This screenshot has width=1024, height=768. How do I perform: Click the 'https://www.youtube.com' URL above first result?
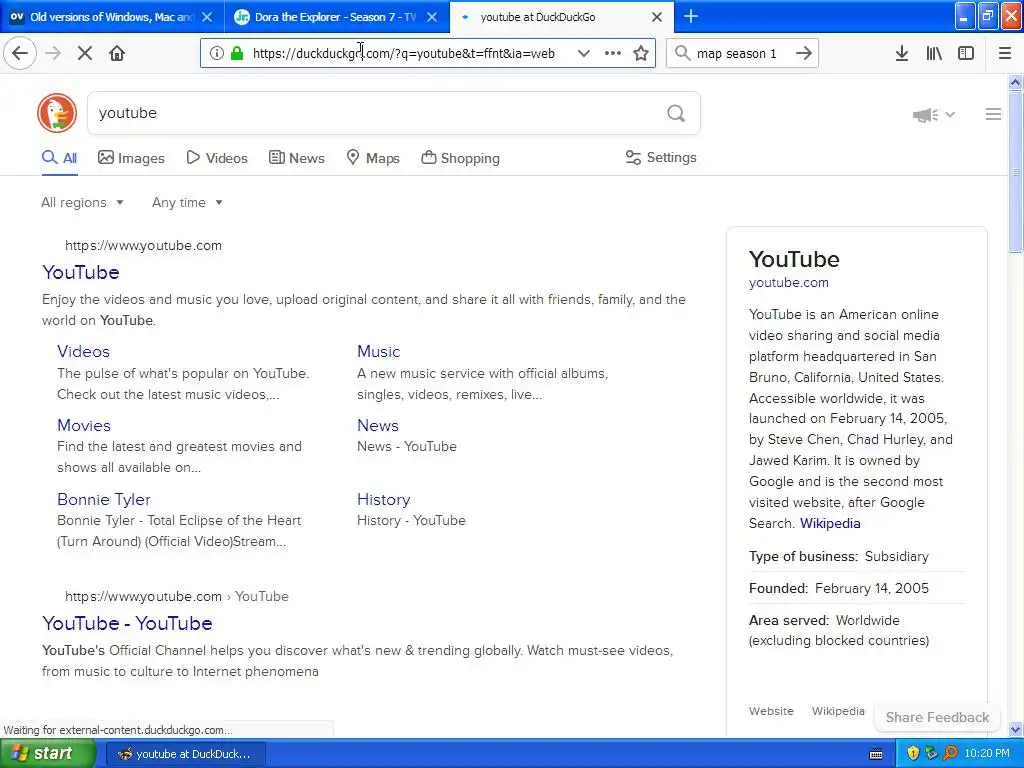[x=143, y=246]
